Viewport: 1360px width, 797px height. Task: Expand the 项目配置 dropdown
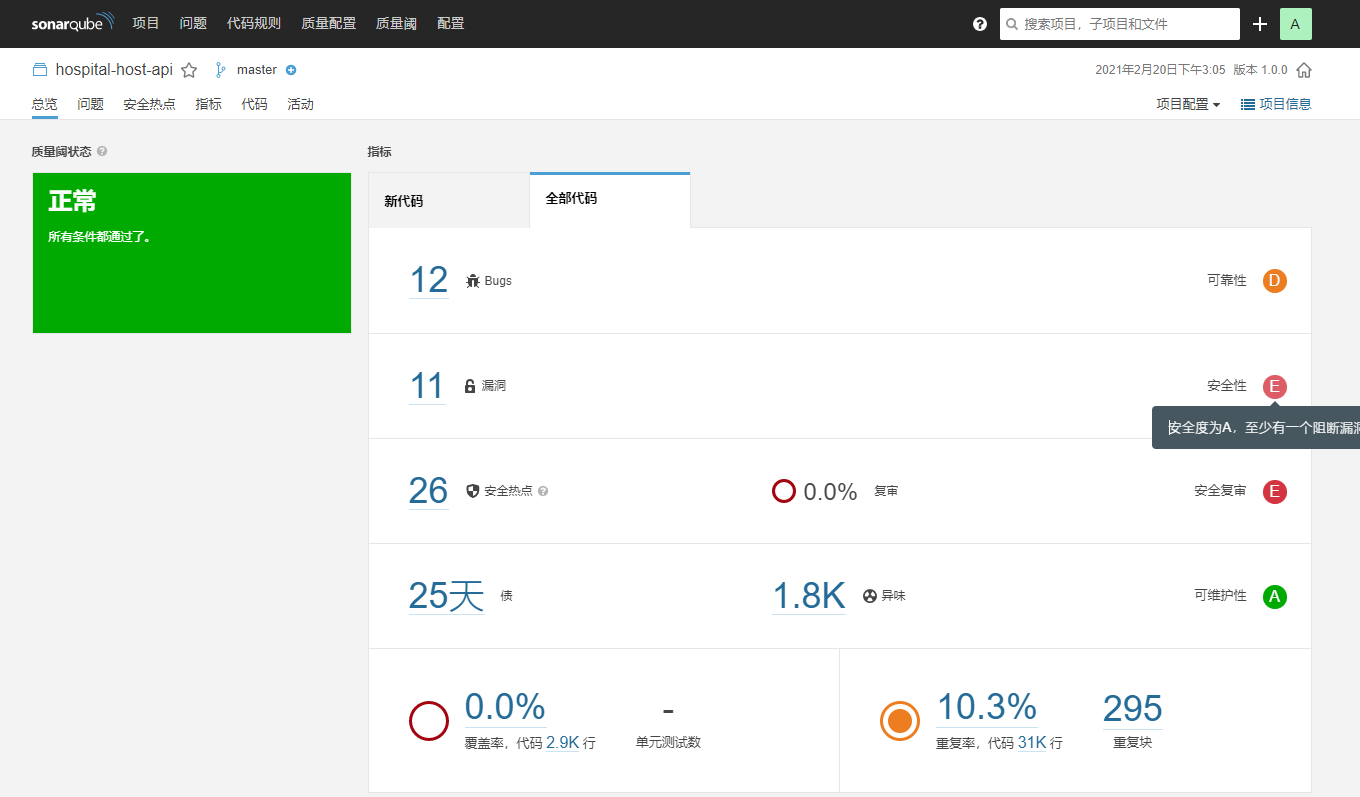tap(1188, 104)
